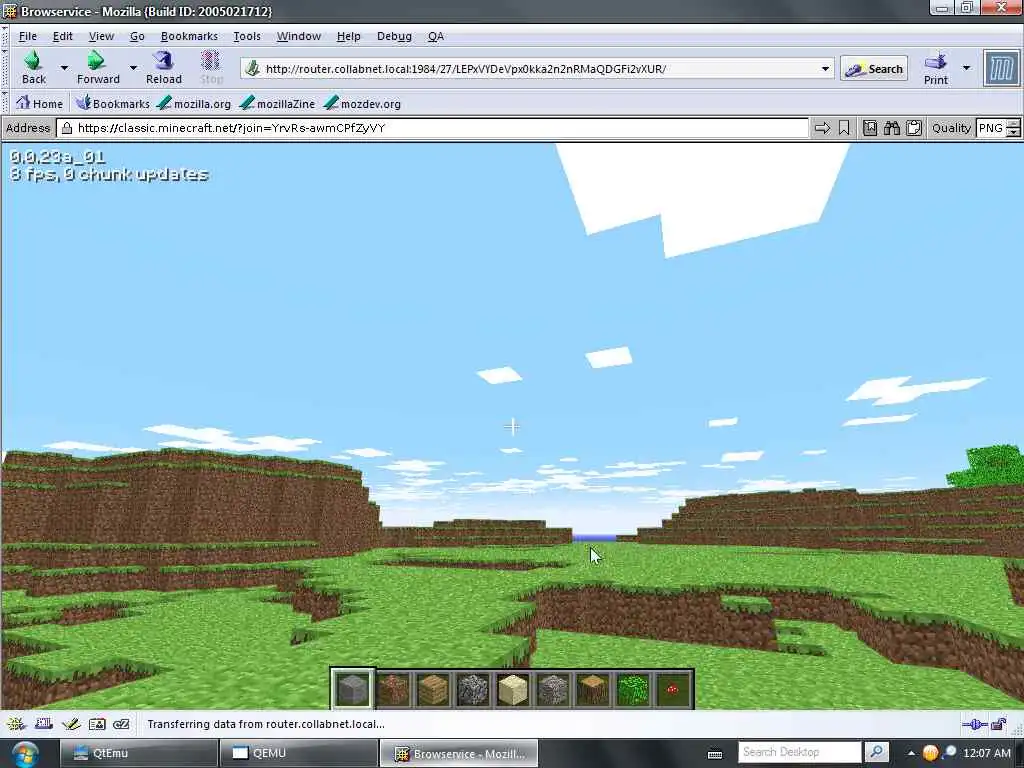Open Mail component icon in status bar
This screenshot has height=768, width=1024.
coord(44,724)
